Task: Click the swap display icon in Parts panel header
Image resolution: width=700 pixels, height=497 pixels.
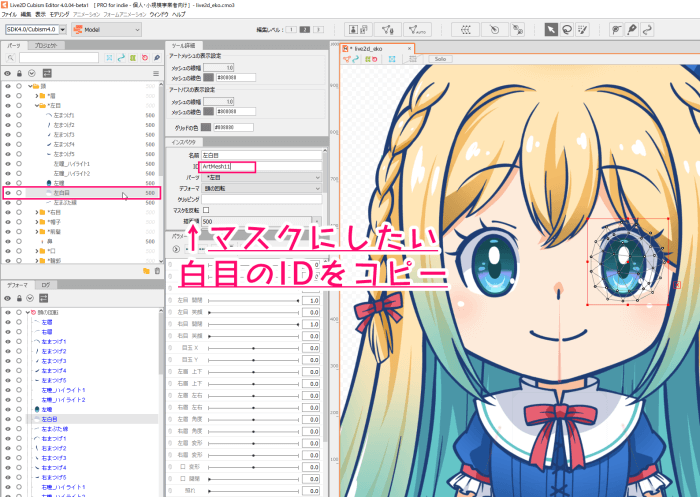Action: pyautogui.click(x=47, y=73)
